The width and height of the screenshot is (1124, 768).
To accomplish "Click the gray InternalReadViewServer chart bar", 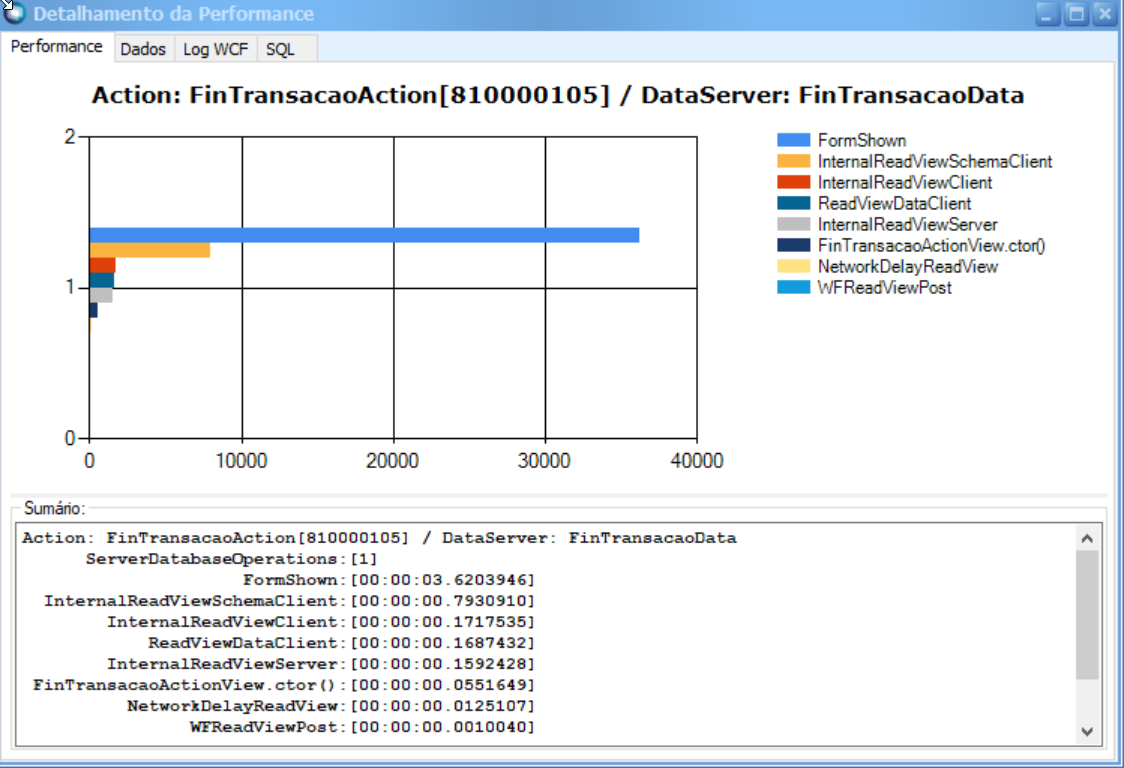I will 101,295.
